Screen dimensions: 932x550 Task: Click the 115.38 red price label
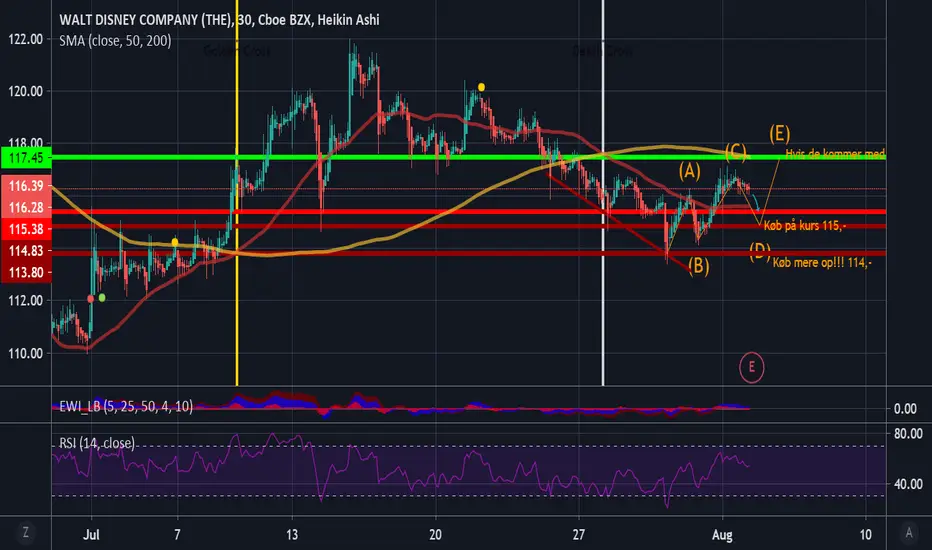coord(26,229)
